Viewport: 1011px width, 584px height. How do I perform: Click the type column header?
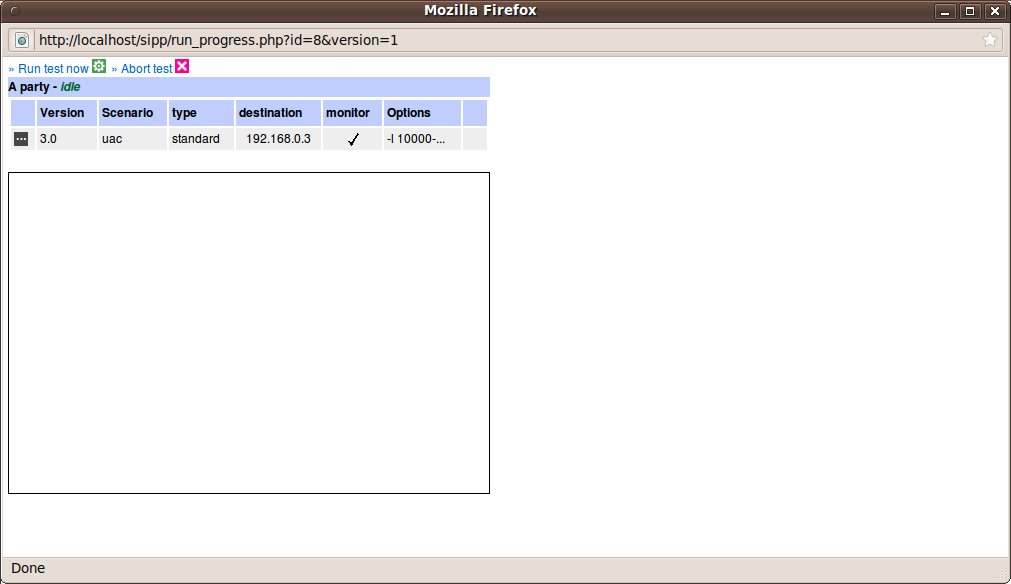point(201,113)
